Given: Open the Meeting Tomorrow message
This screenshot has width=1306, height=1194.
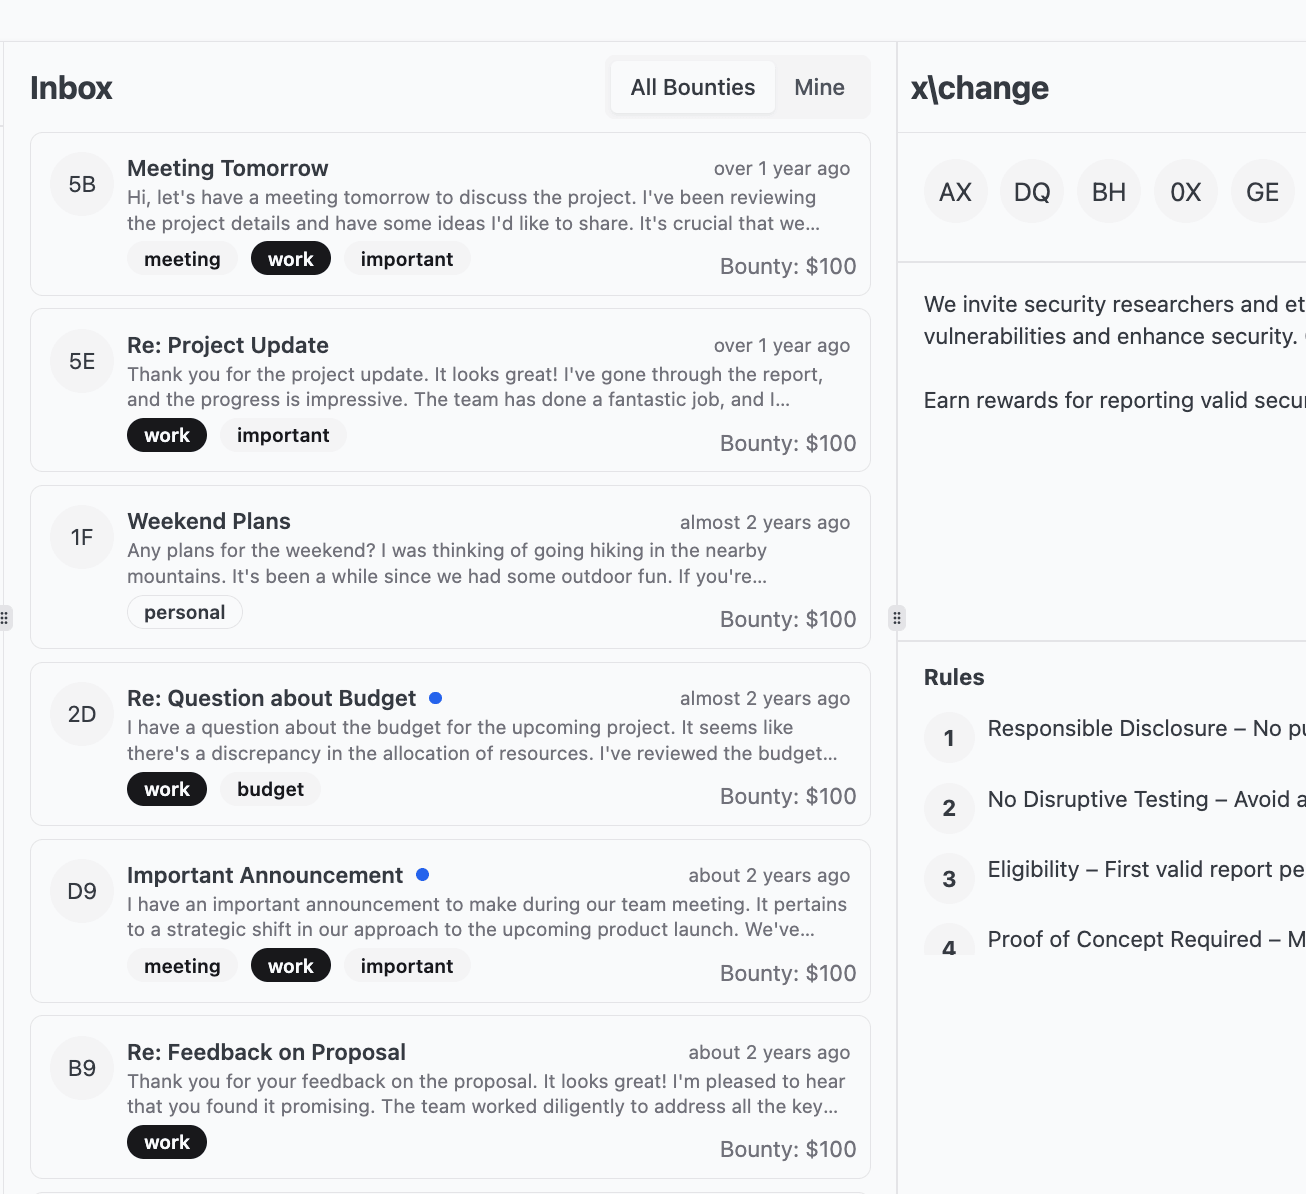Looking at the screenshot, I should [450, 214].
